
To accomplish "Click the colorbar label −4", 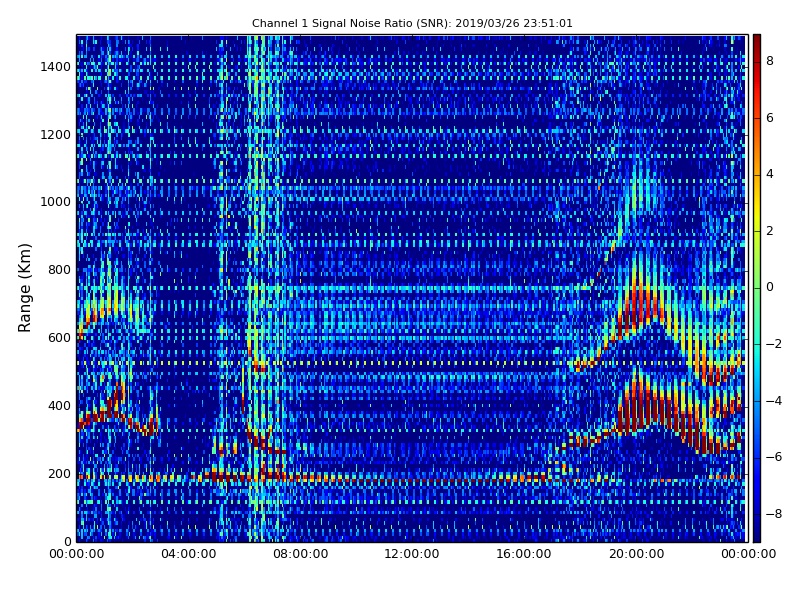I will click(773, 401).
